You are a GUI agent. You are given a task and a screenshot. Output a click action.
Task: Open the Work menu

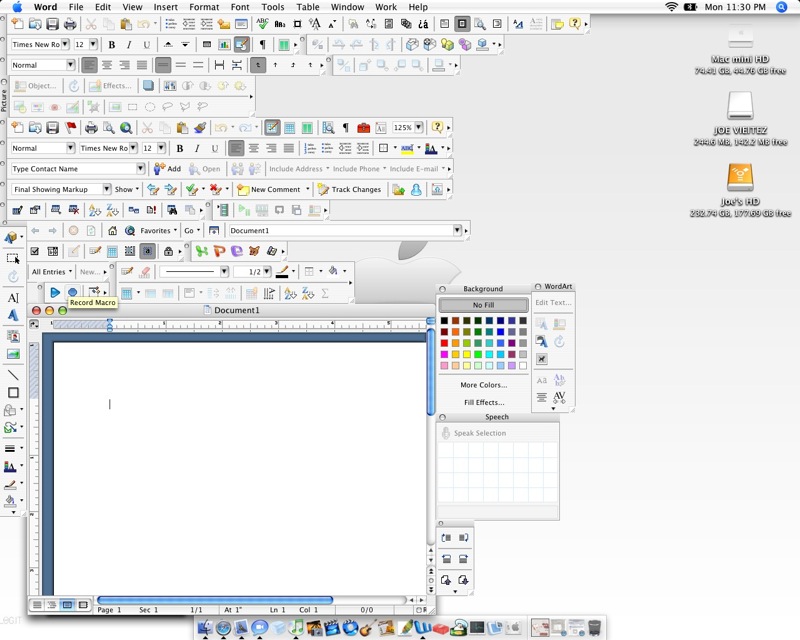tap(386, 7)
